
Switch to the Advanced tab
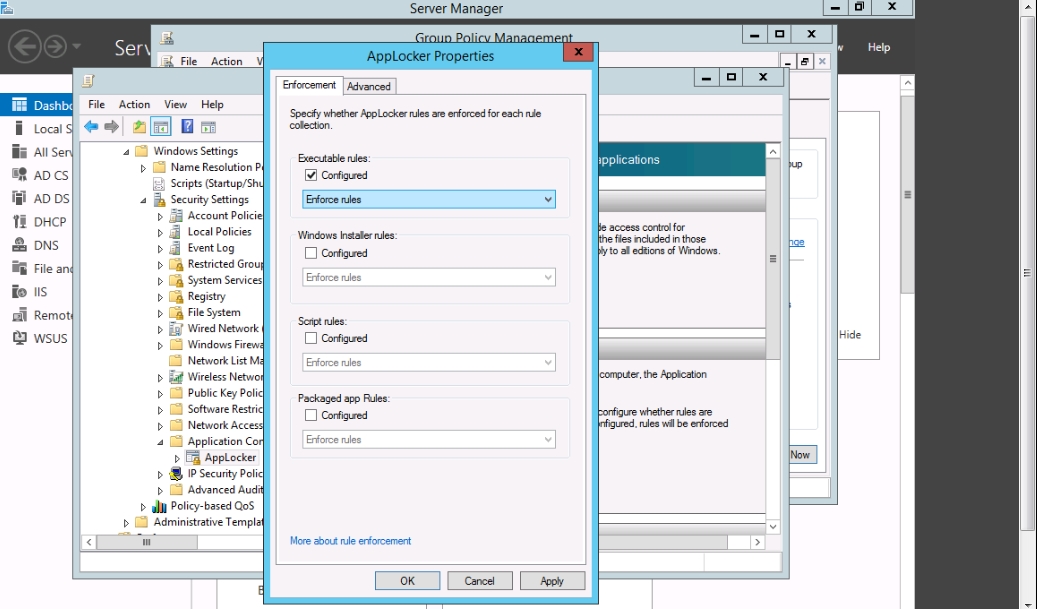tap(369, 86)
